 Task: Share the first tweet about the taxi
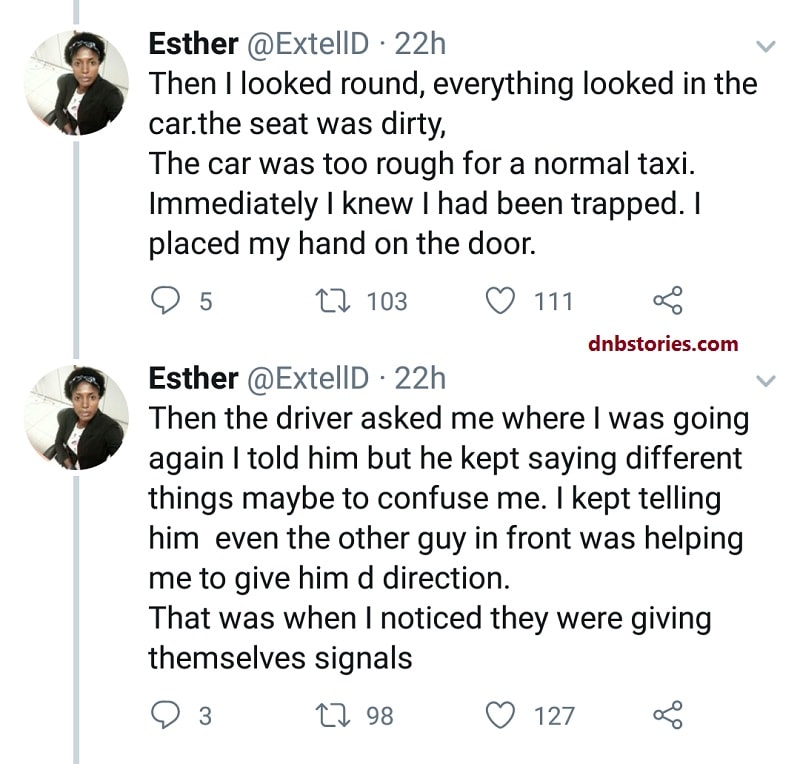pos(667,300)
